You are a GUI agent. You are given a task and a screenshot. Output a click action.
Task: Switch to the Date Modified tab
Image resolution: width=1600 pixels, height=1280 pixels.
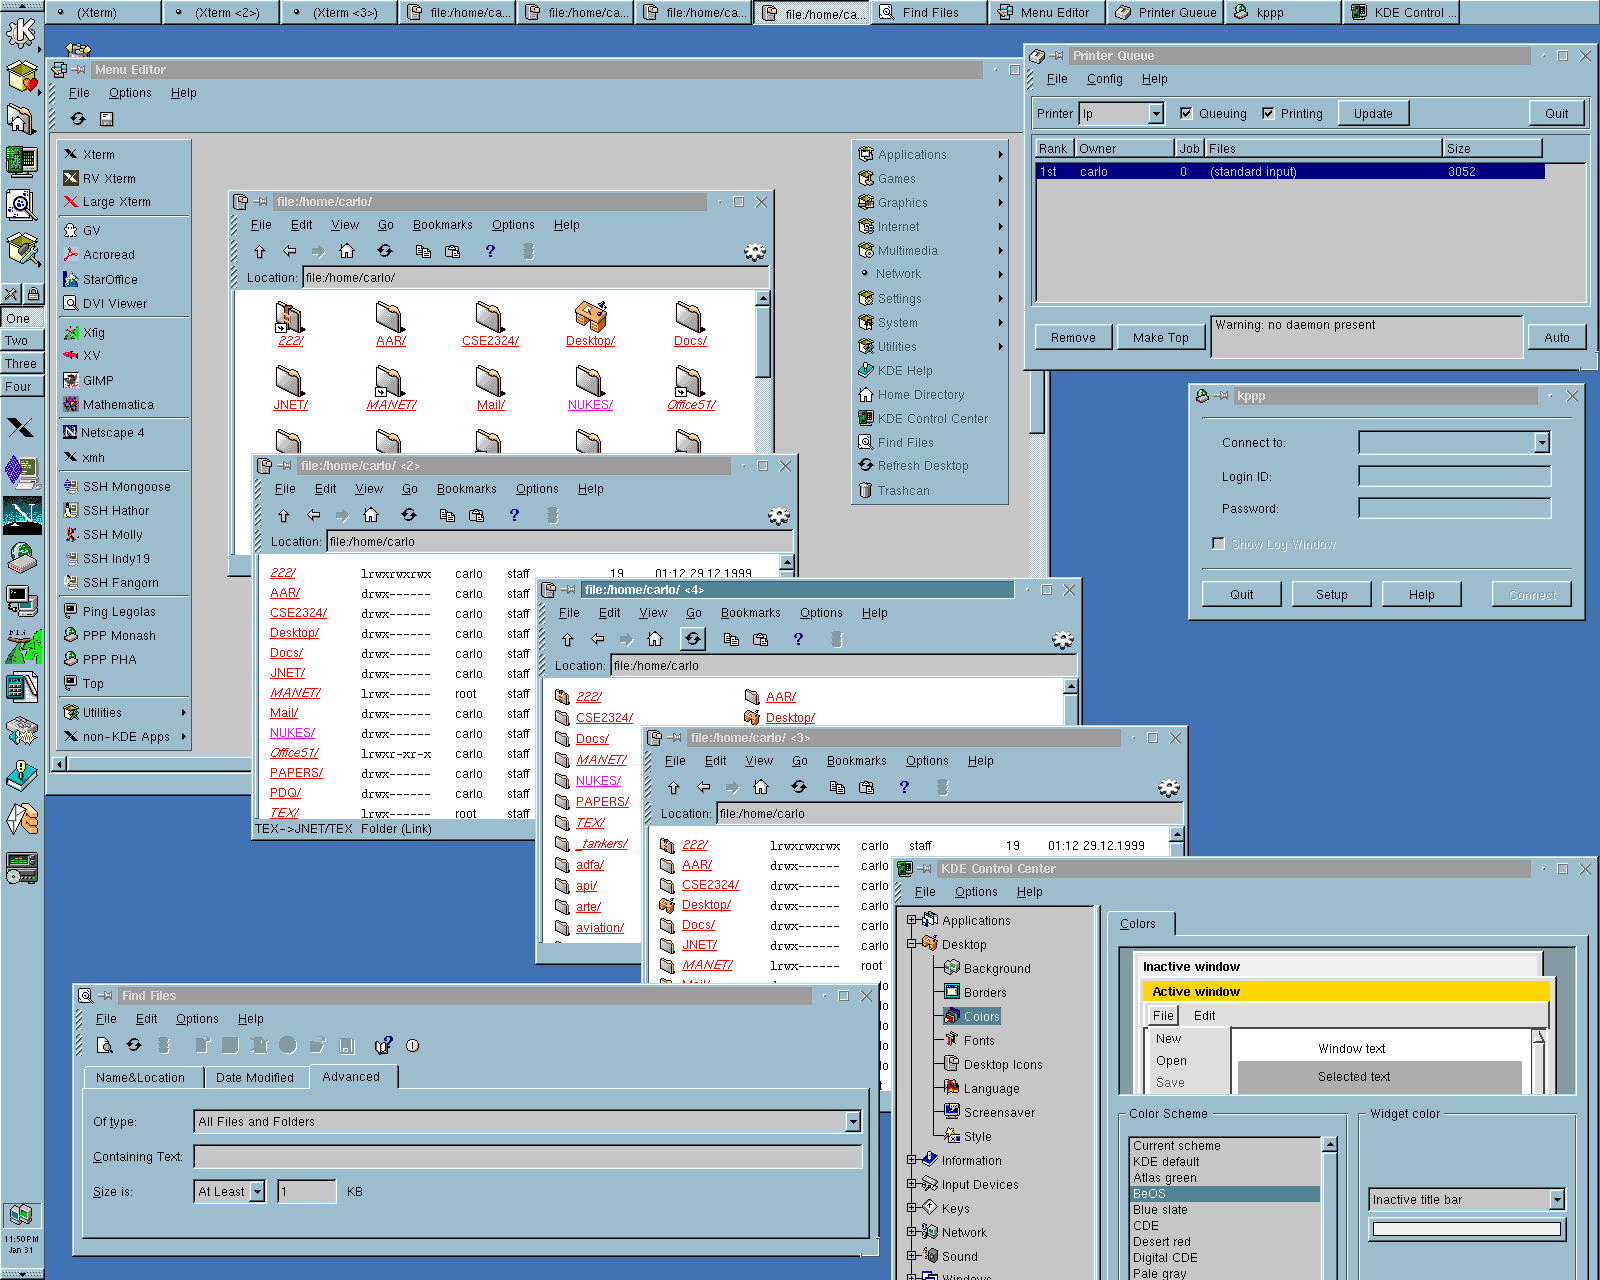(254, 1077)
